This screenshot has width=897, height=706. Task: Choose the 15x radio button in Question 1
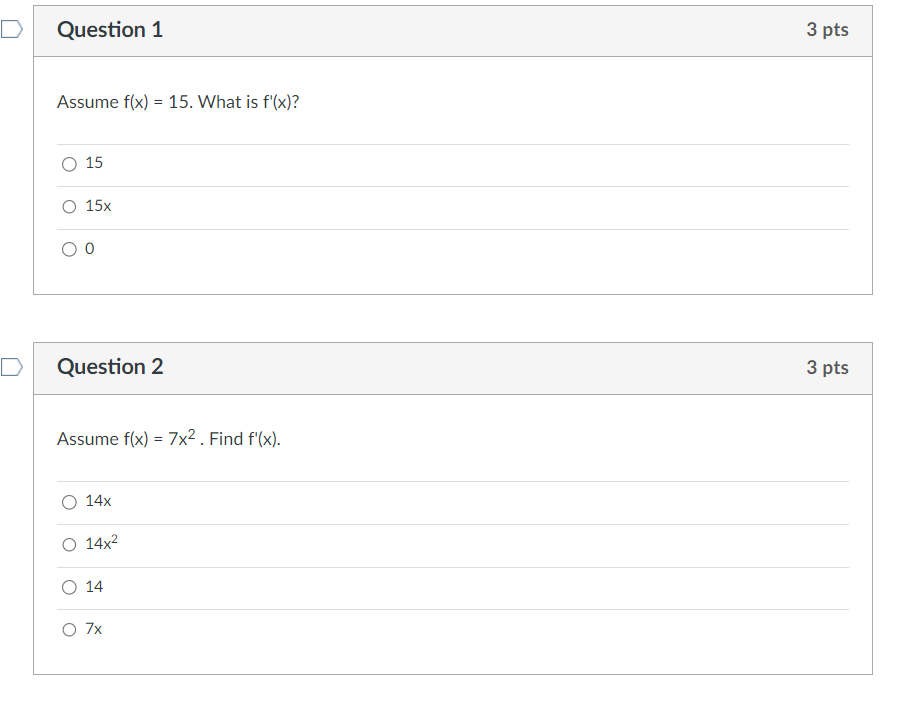[x=69, y=207]
